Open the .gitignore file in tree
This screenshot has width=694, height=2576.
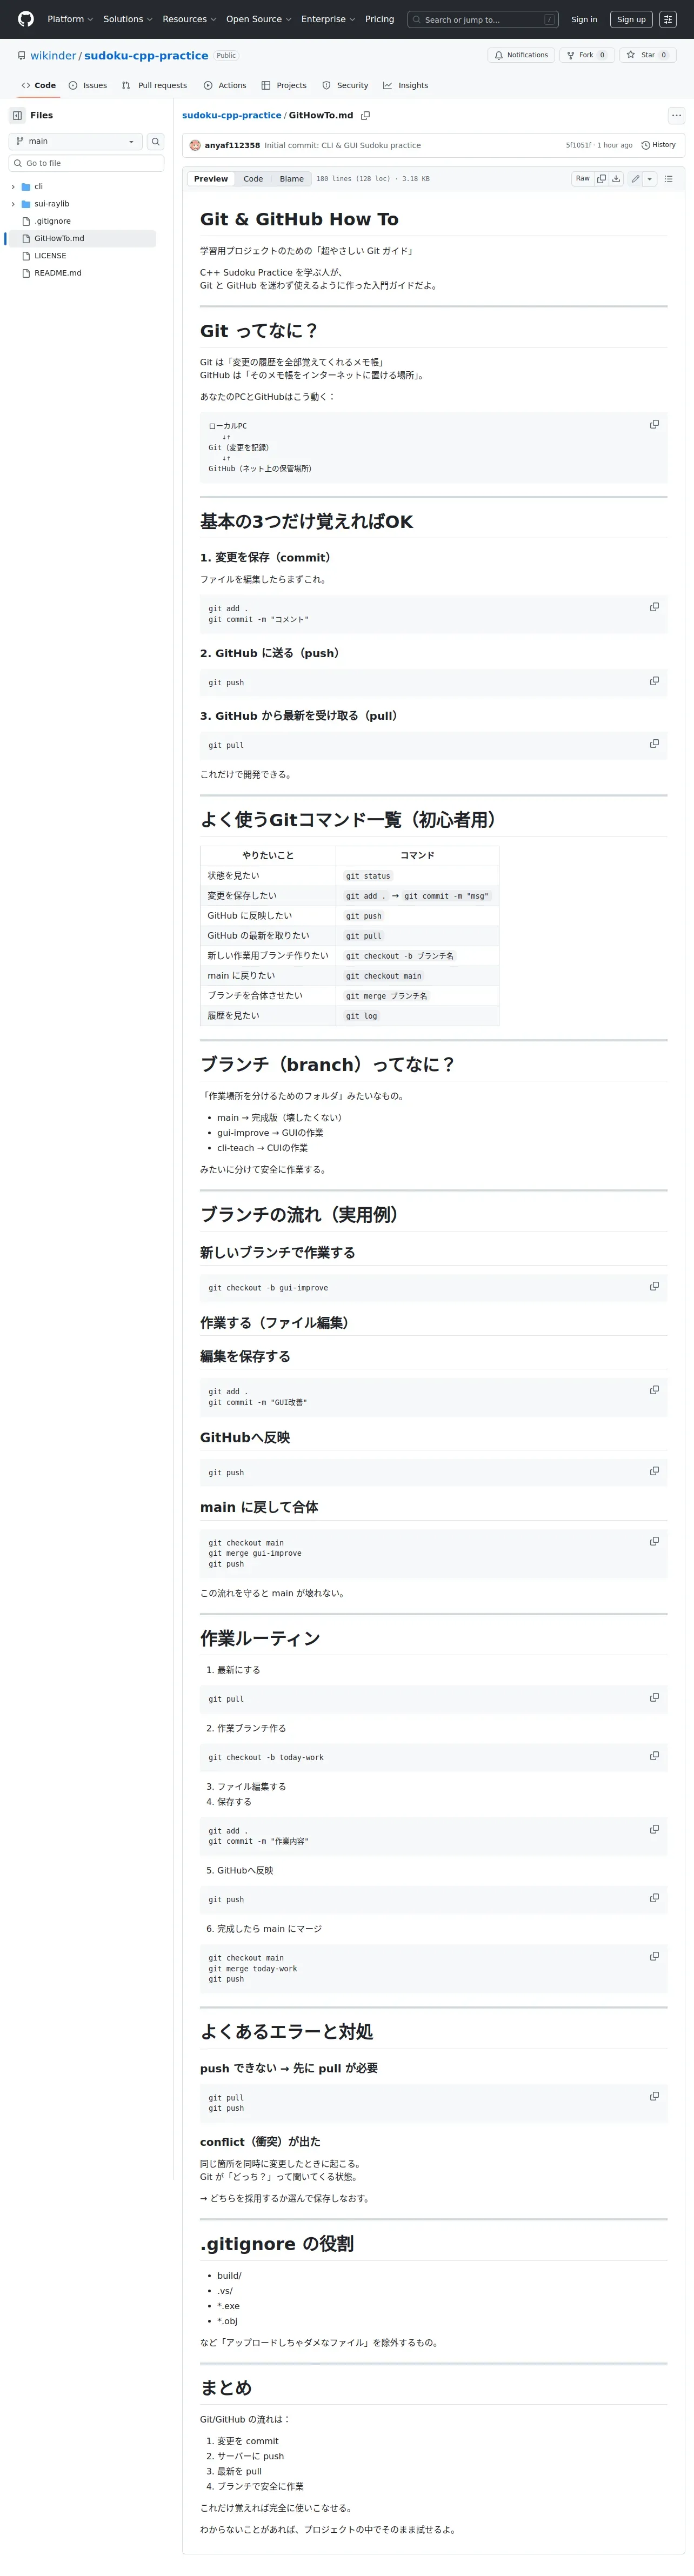tap(52, 221)
